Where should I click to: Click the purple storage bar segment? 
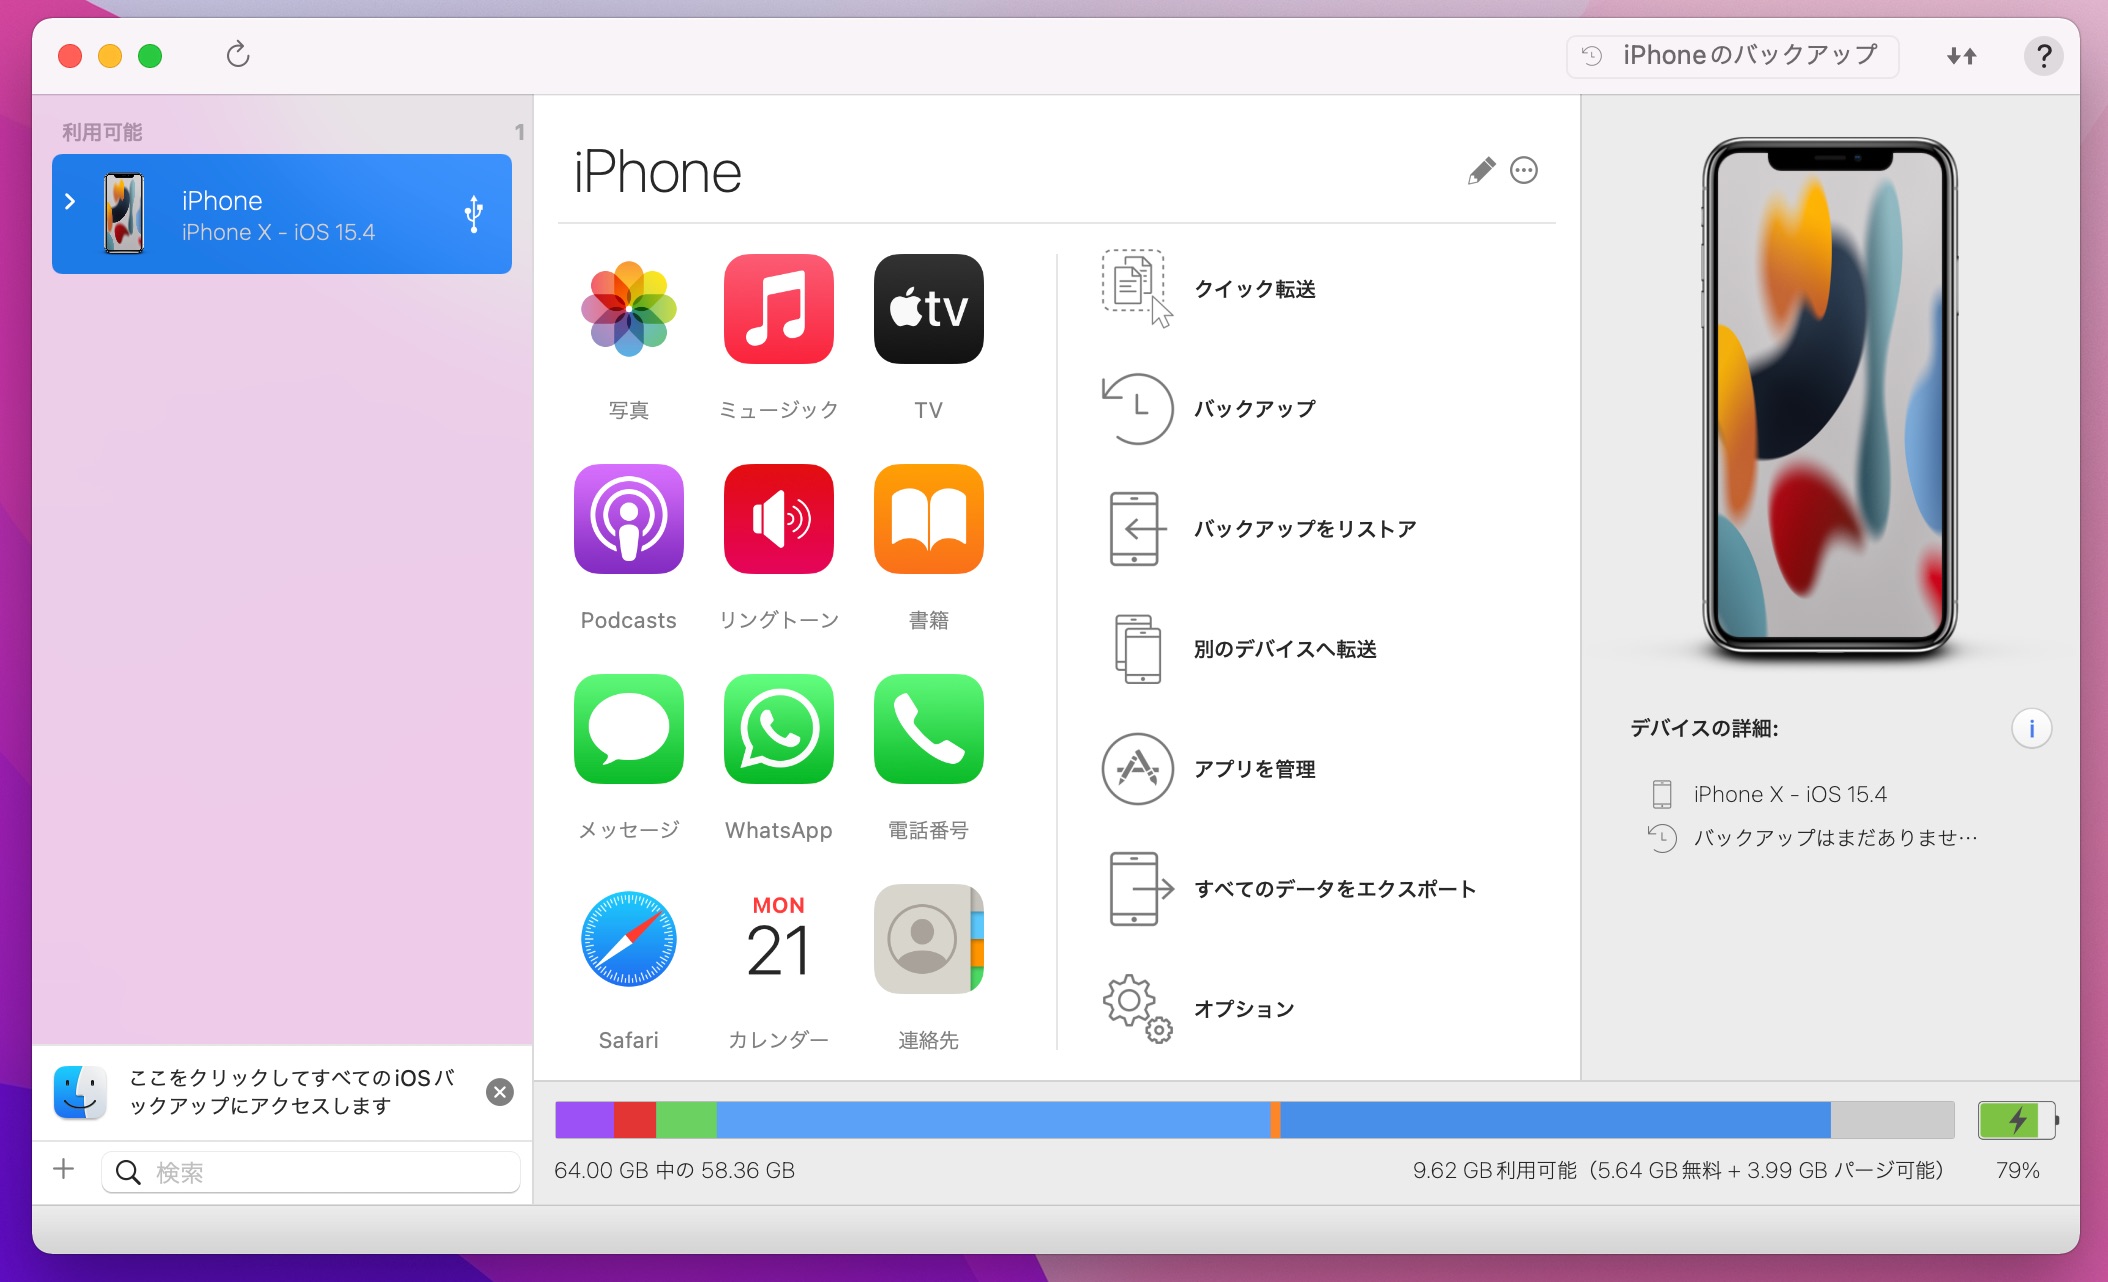click(x=584, y=1120)
